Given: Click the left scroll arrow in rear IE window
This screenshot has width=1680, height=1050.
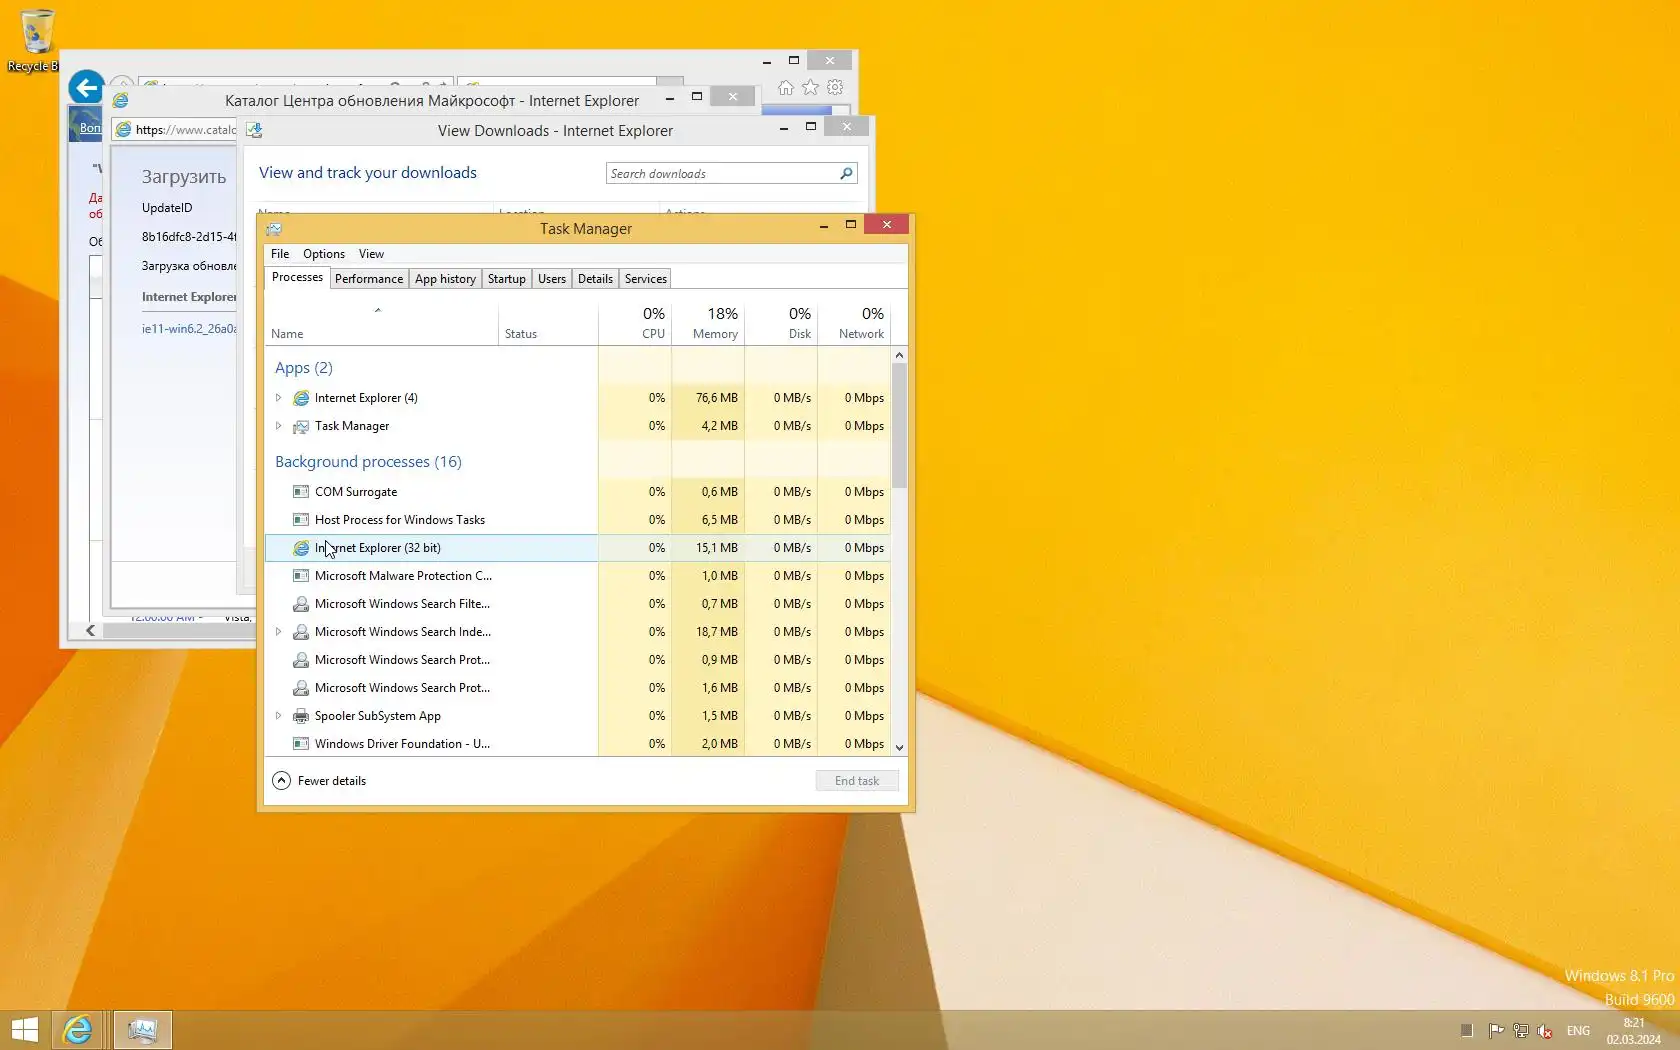Looking at the screenshot, I should point(91,630).
